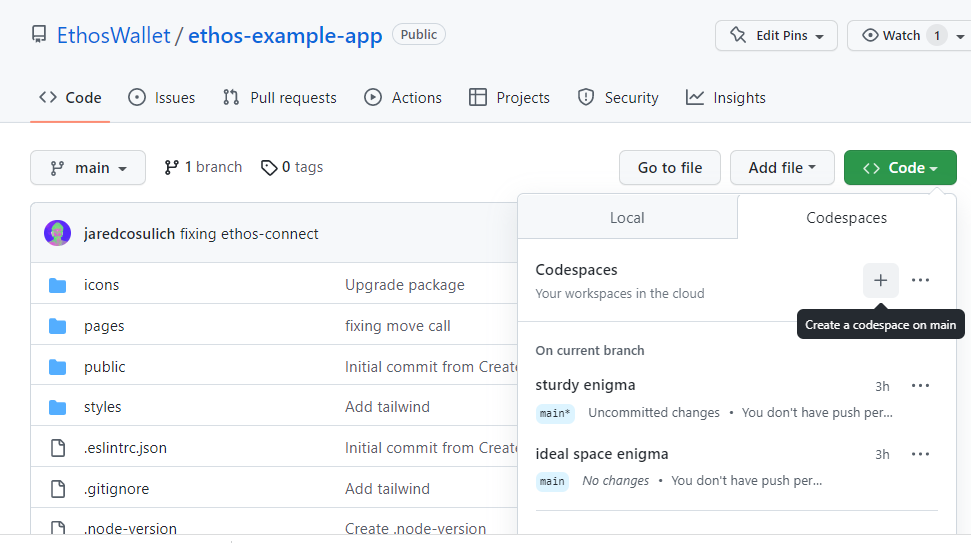Switch to the Security tab
This screenshot has width=971, height=543.
[618, 98]
